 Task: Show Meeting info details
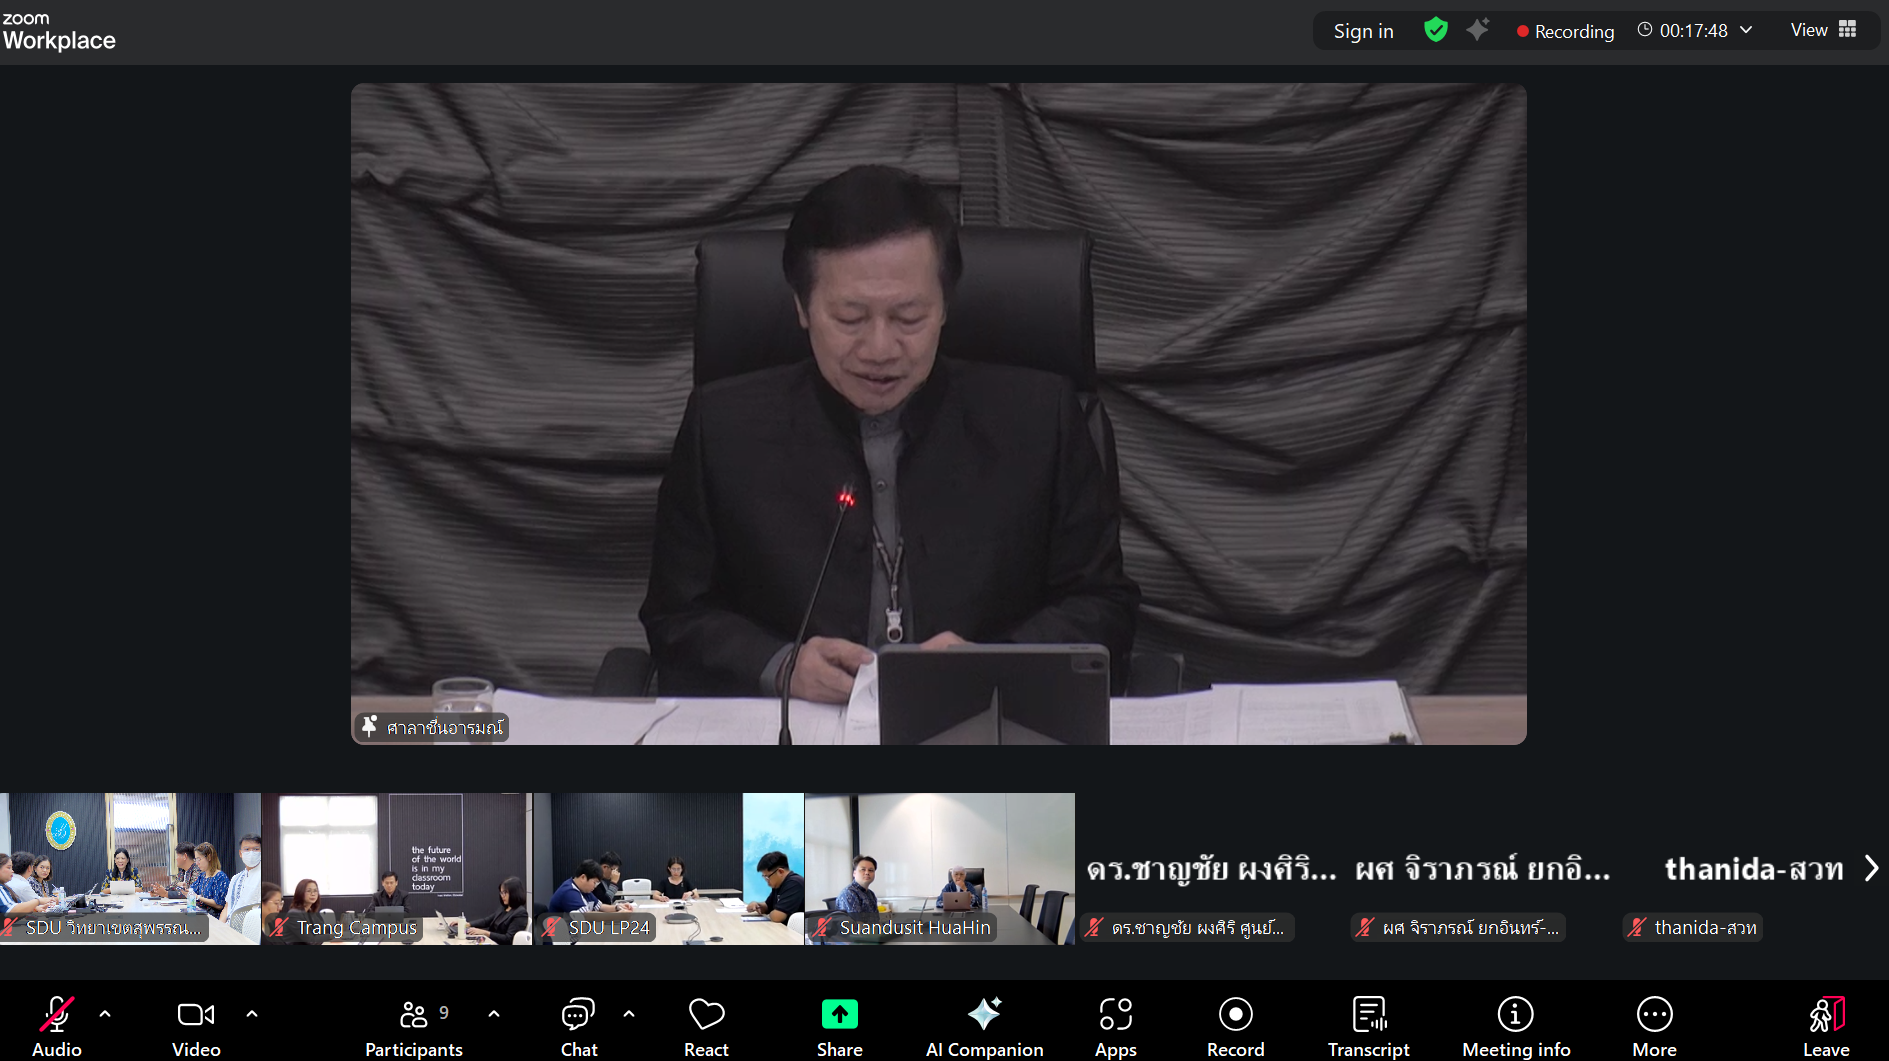tap(1515, 1026)
